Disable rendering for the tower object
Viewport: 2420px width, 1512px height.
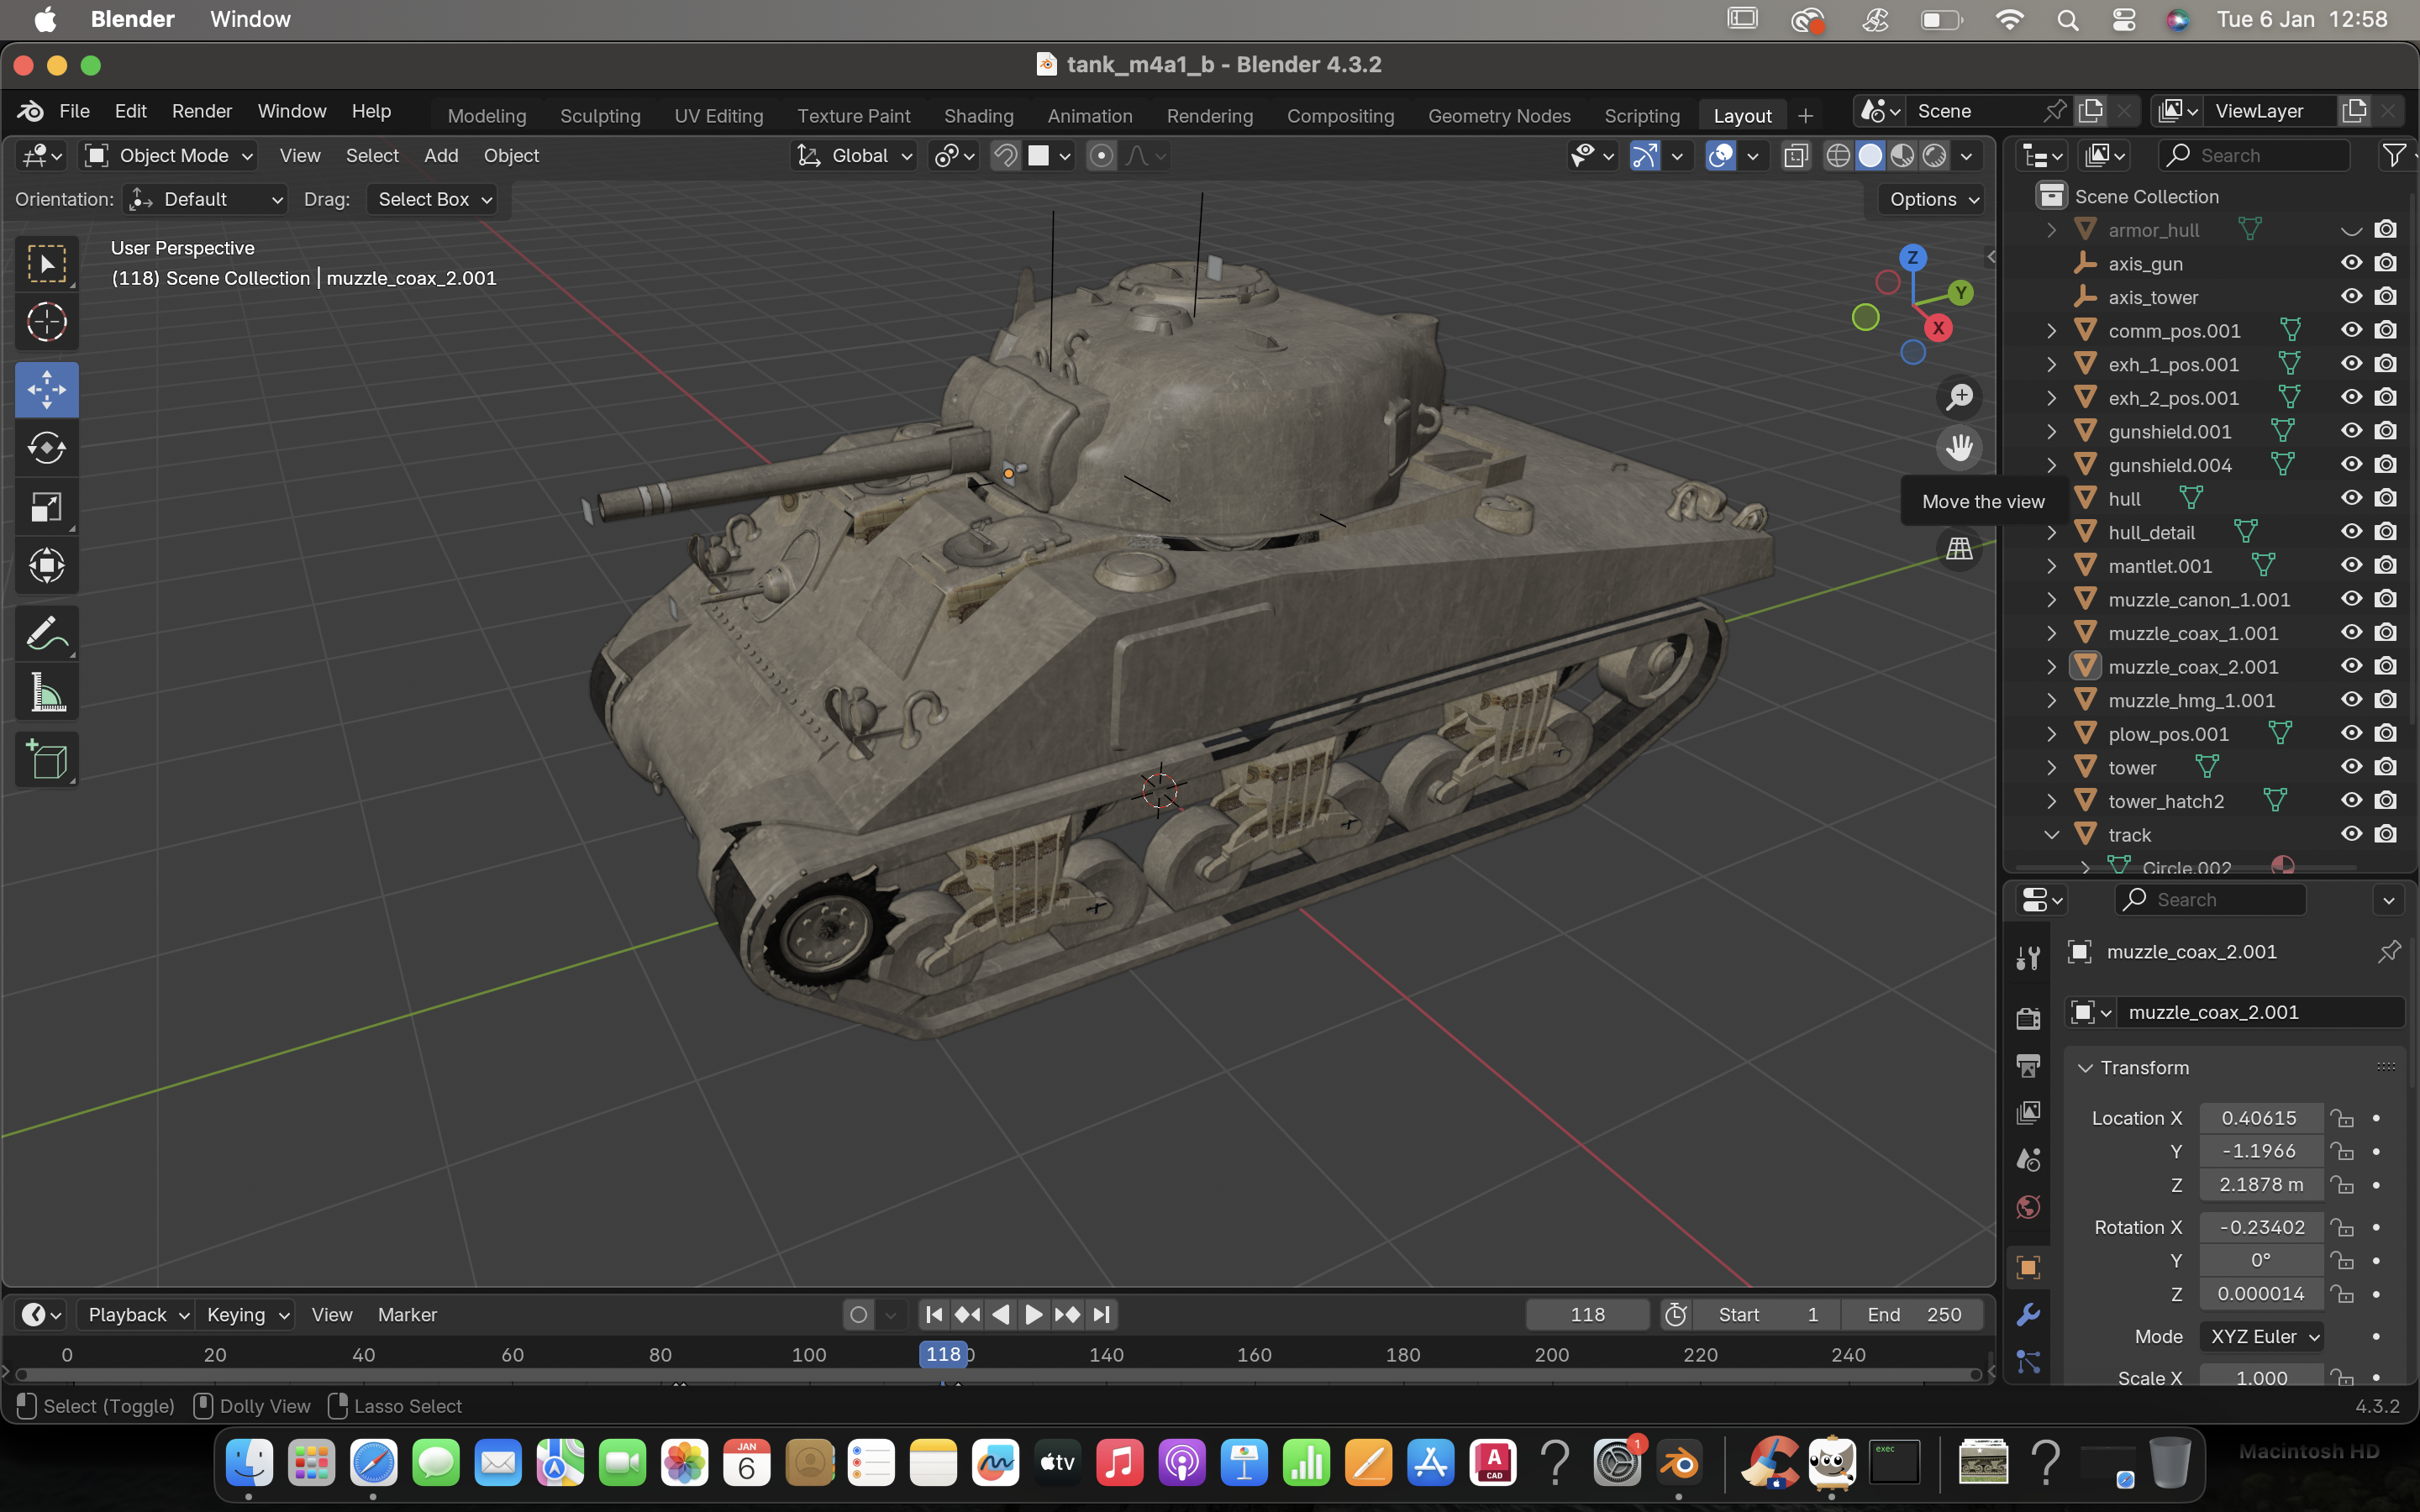click(2386, 767)
